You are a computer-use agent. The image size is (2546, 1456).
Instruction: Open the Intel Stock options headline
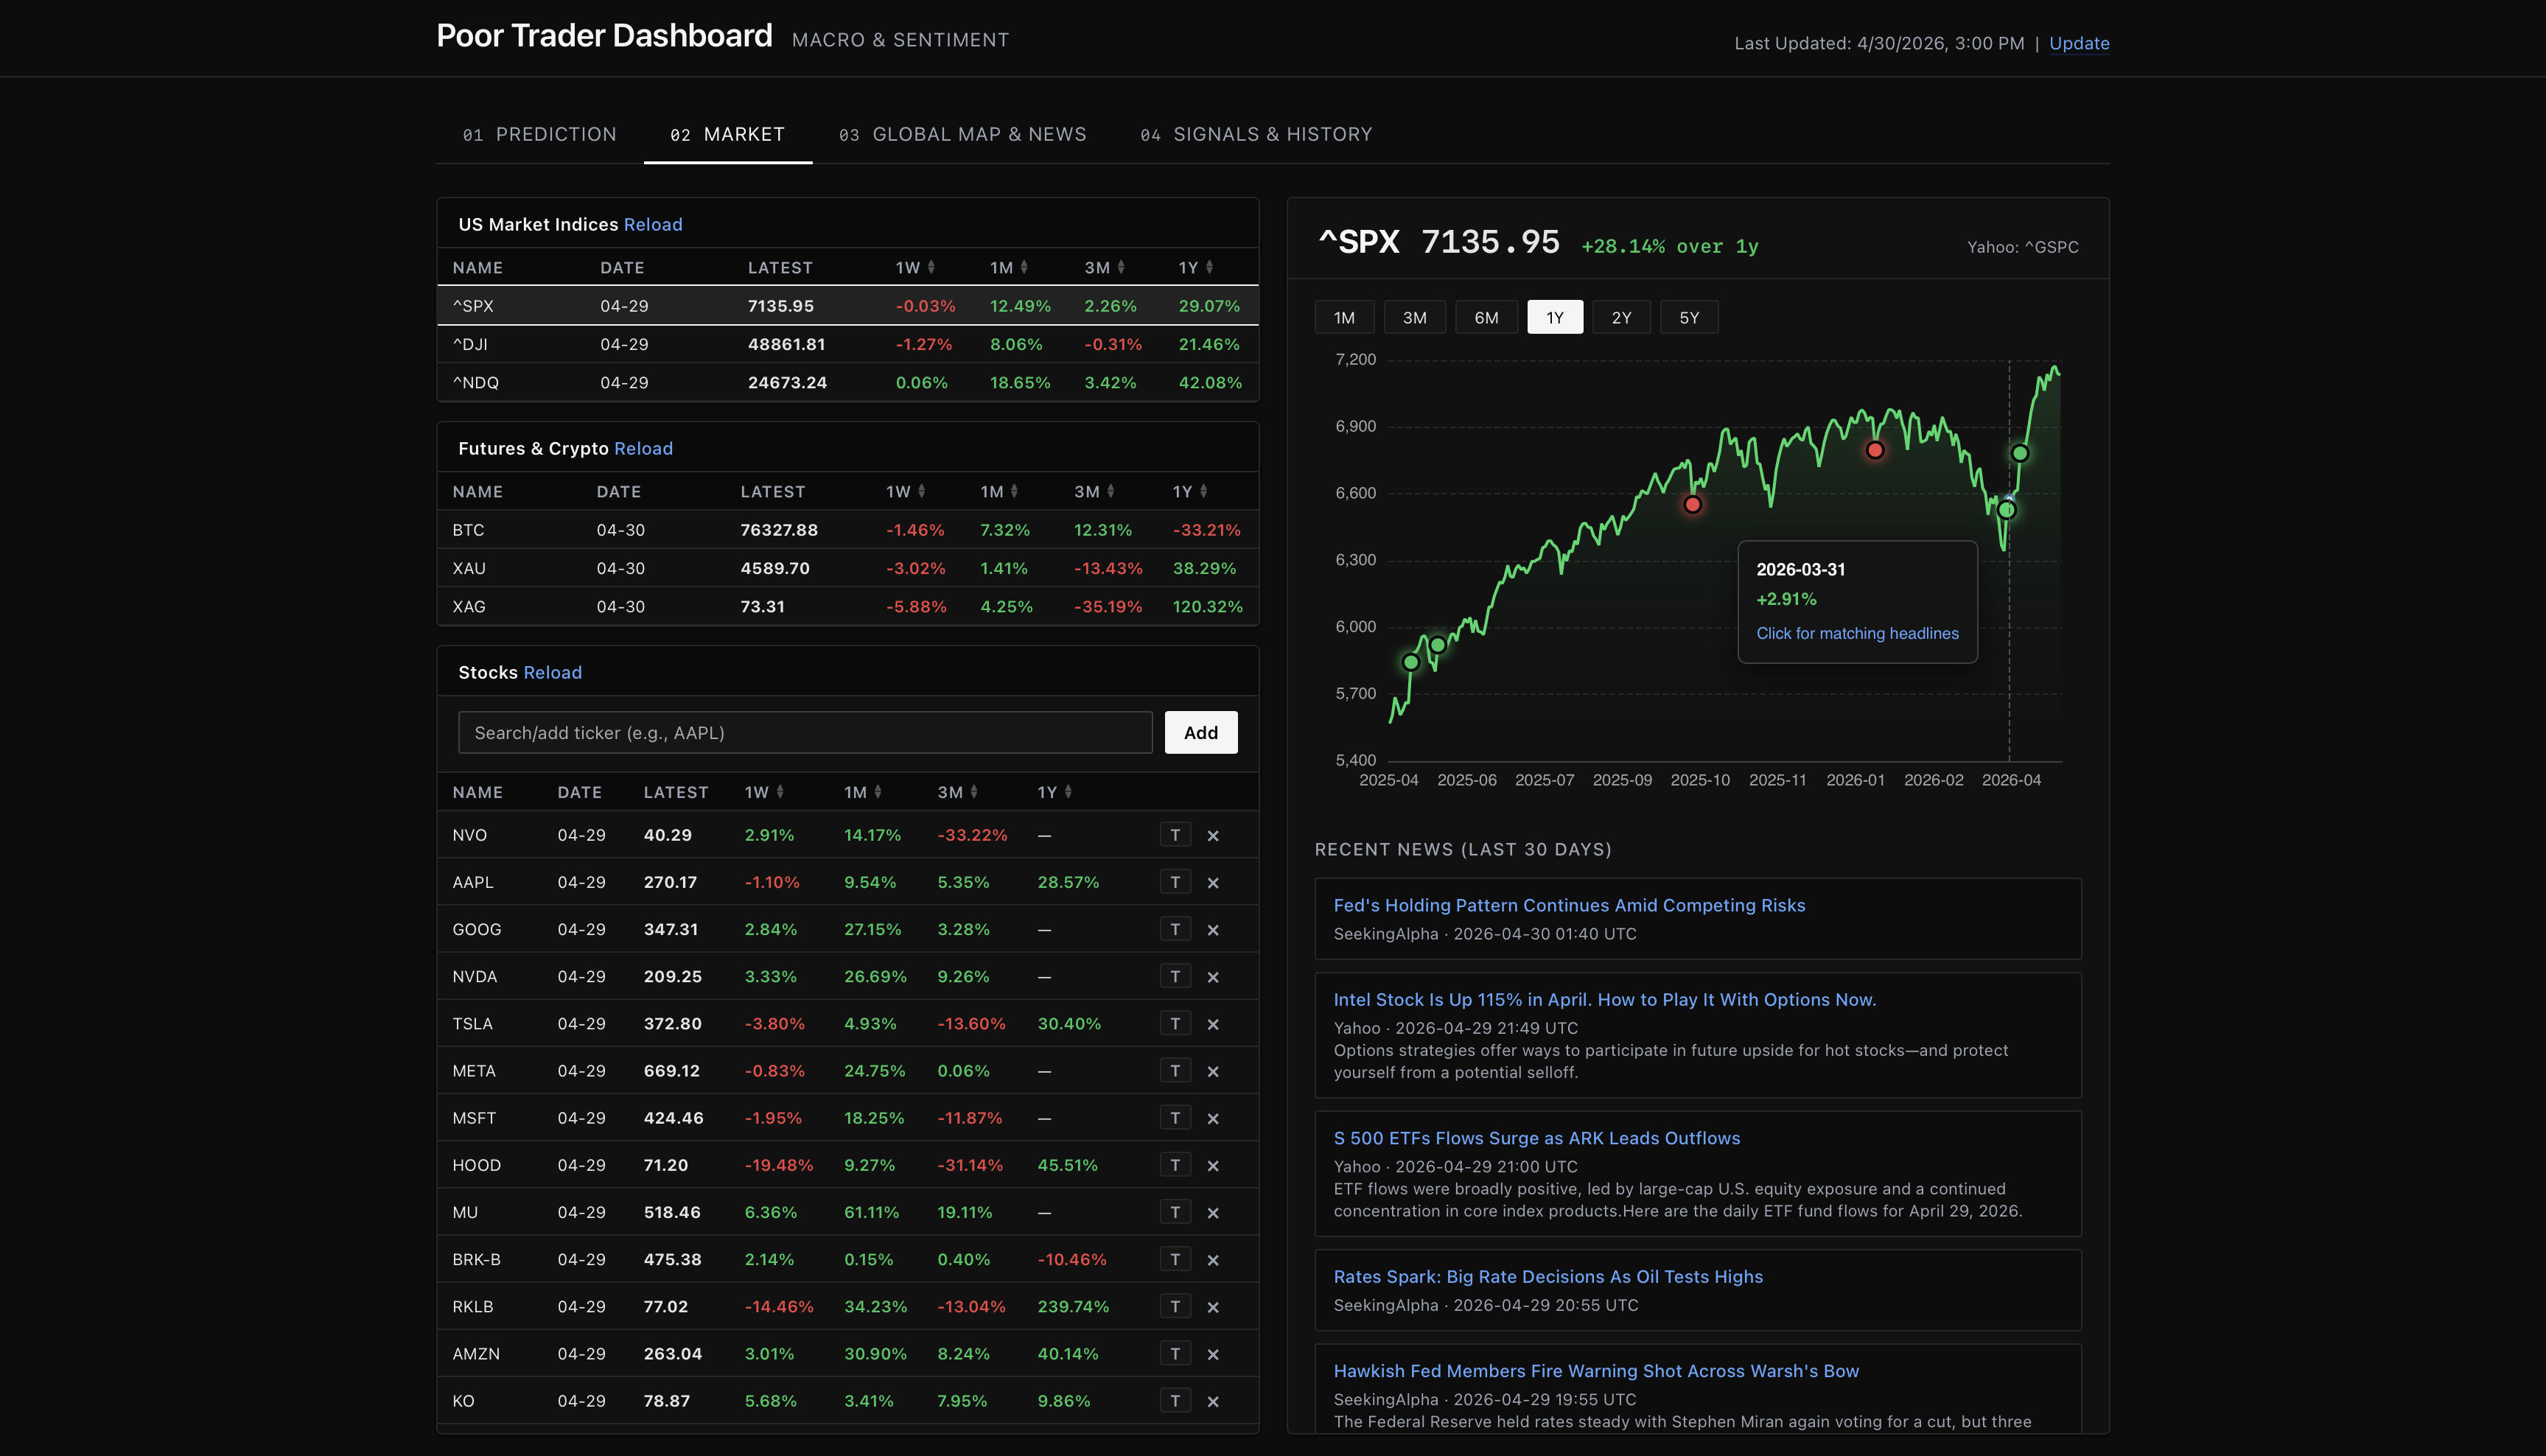[1605, 999]
